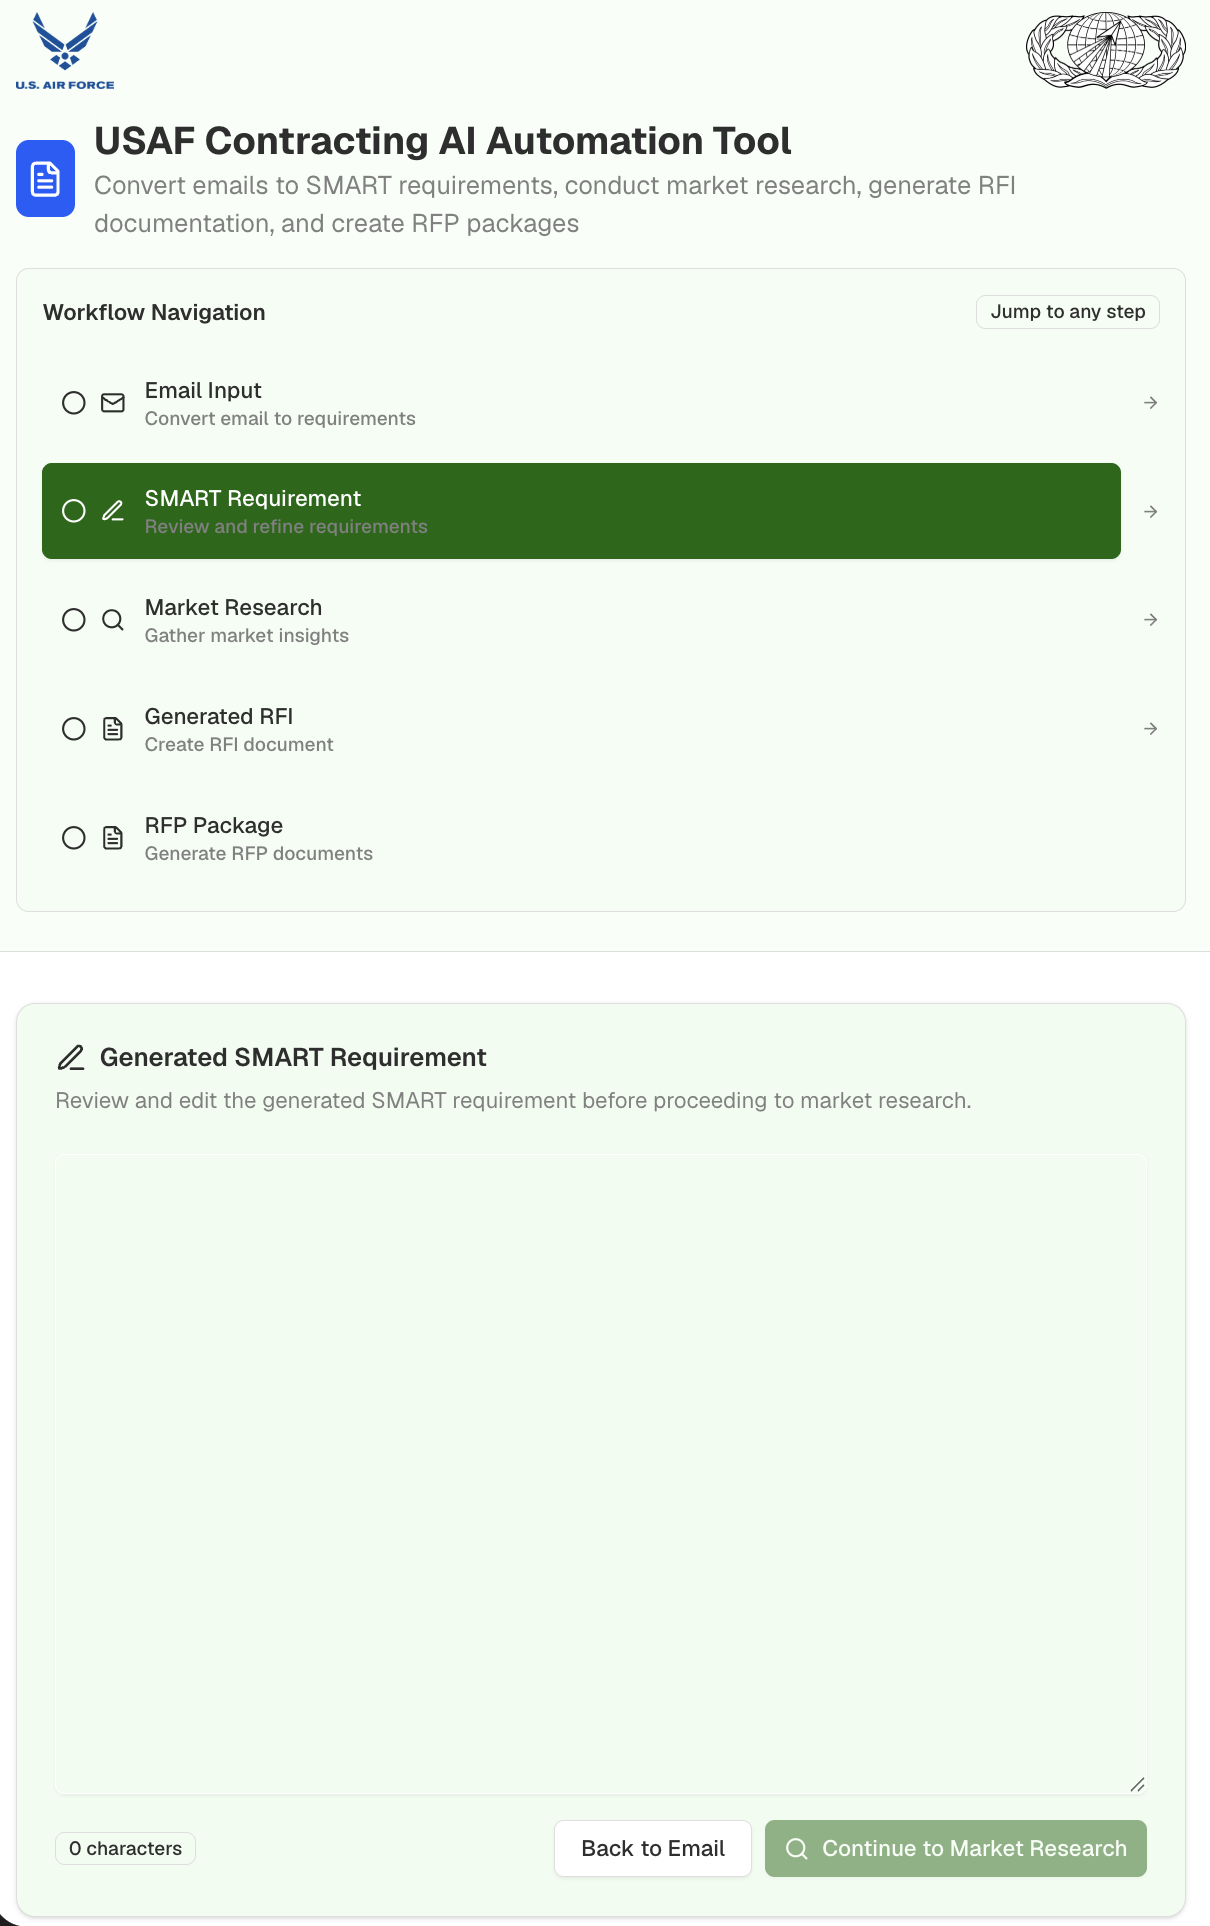Click the Jump to any step button
Screen dimensions: 1210x1926
[x=1068, y=312]
